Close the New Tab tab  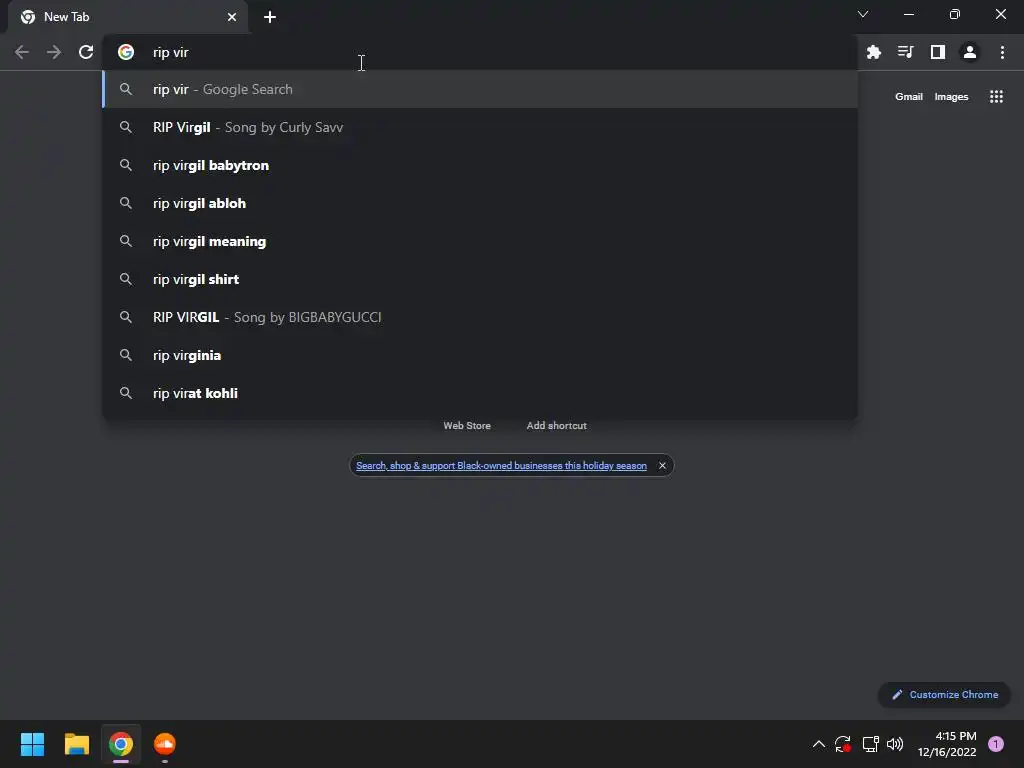232,17
